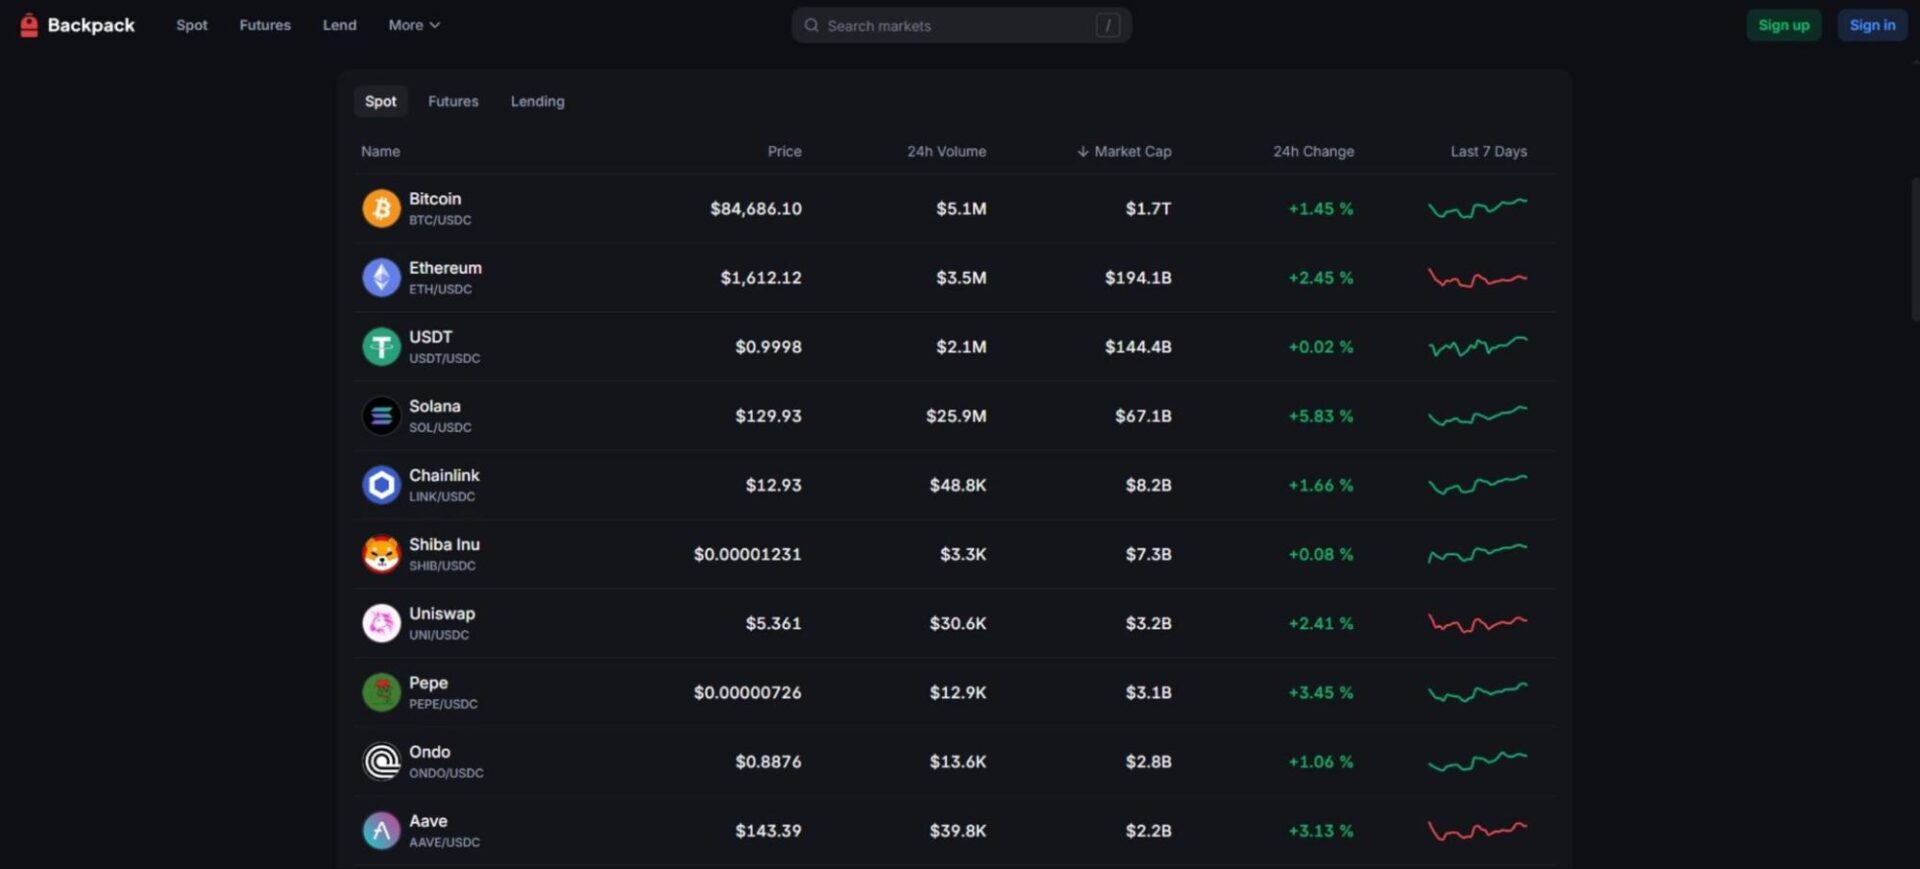Image resolution: width=1920 pixels, height=869 pixels.
Task: Click the Pepe coin icon
Action: pos(381,692)
